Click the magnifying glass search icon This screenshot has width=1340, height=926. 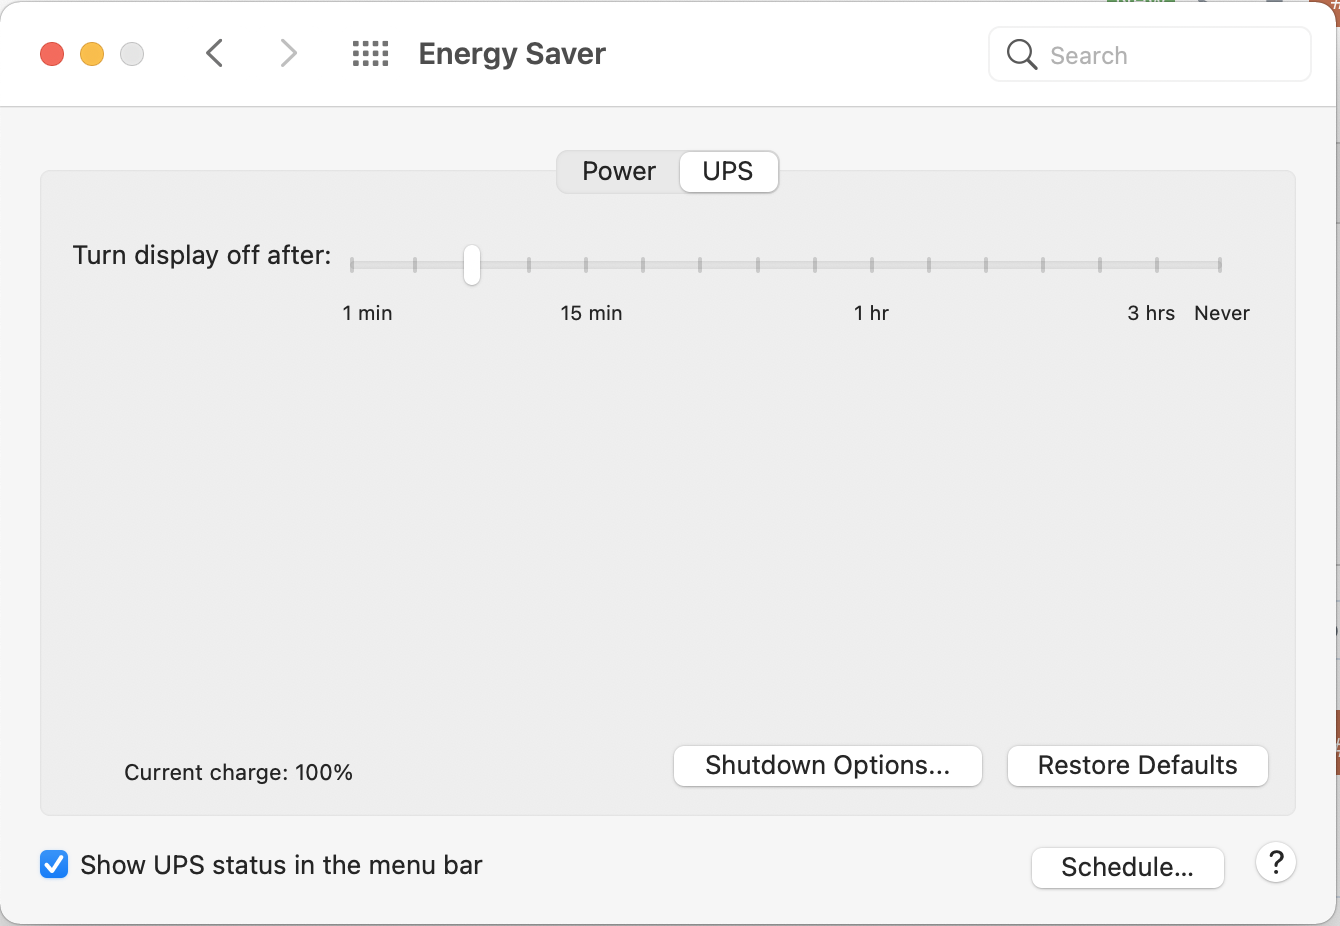tap(1021, 54)
